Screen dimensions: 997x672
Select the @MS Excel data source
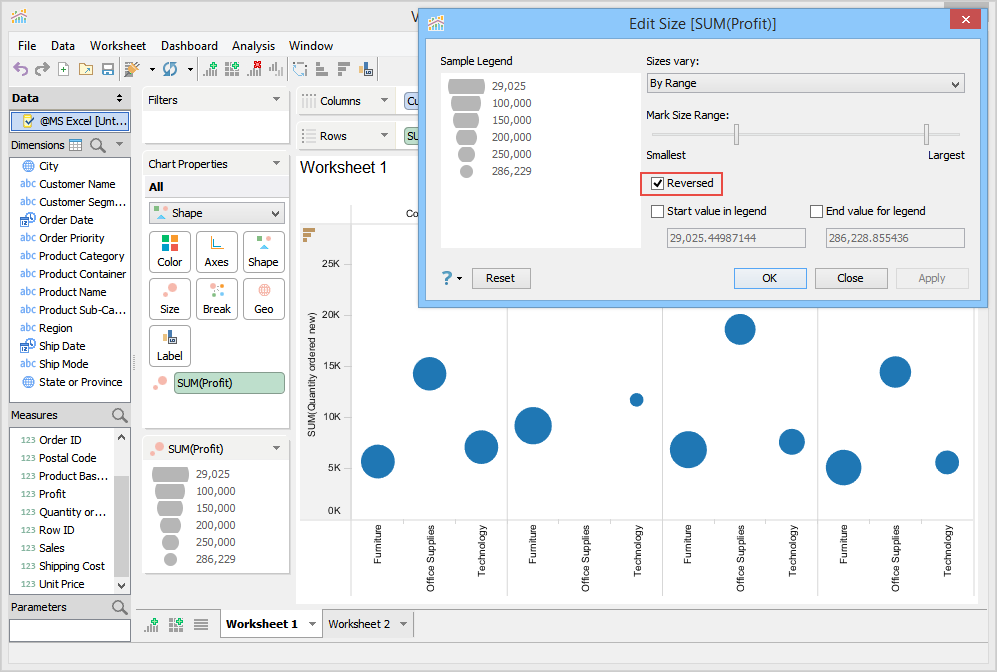pyautogui.click(x=70, y=121)
